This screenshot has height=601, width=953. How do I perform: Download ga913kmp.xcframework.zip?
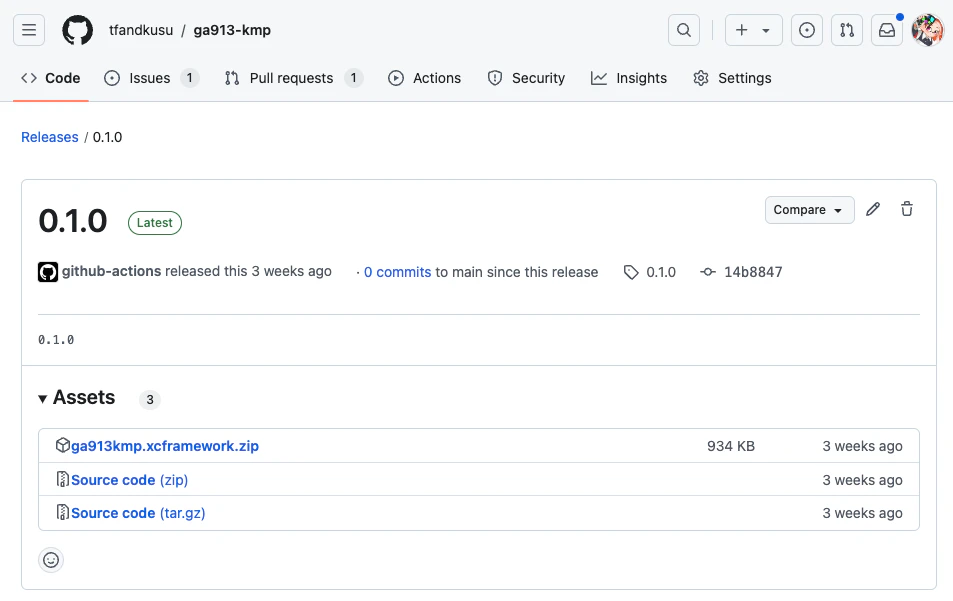[x=165, y=445]
